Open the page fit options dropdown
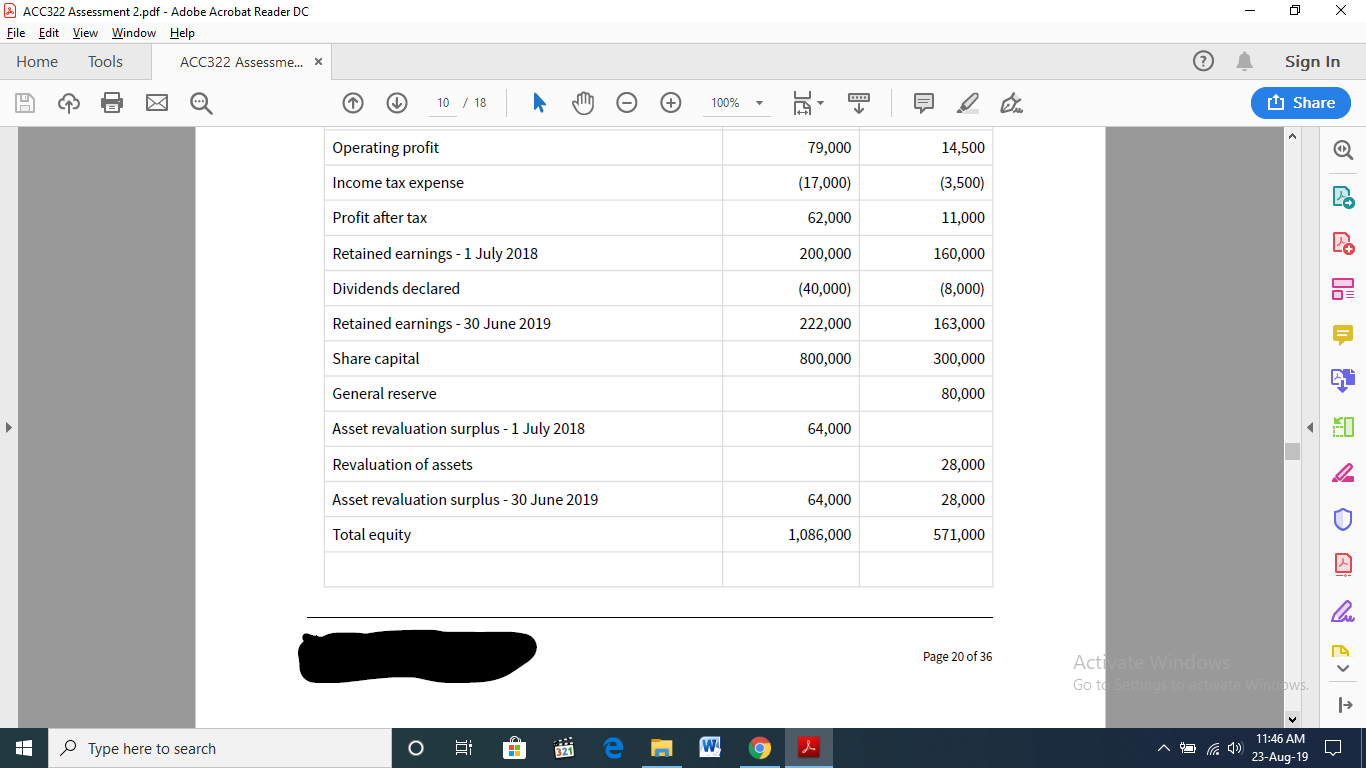The width and height of the screenshot is (1366, 768). tap(806, 102)
